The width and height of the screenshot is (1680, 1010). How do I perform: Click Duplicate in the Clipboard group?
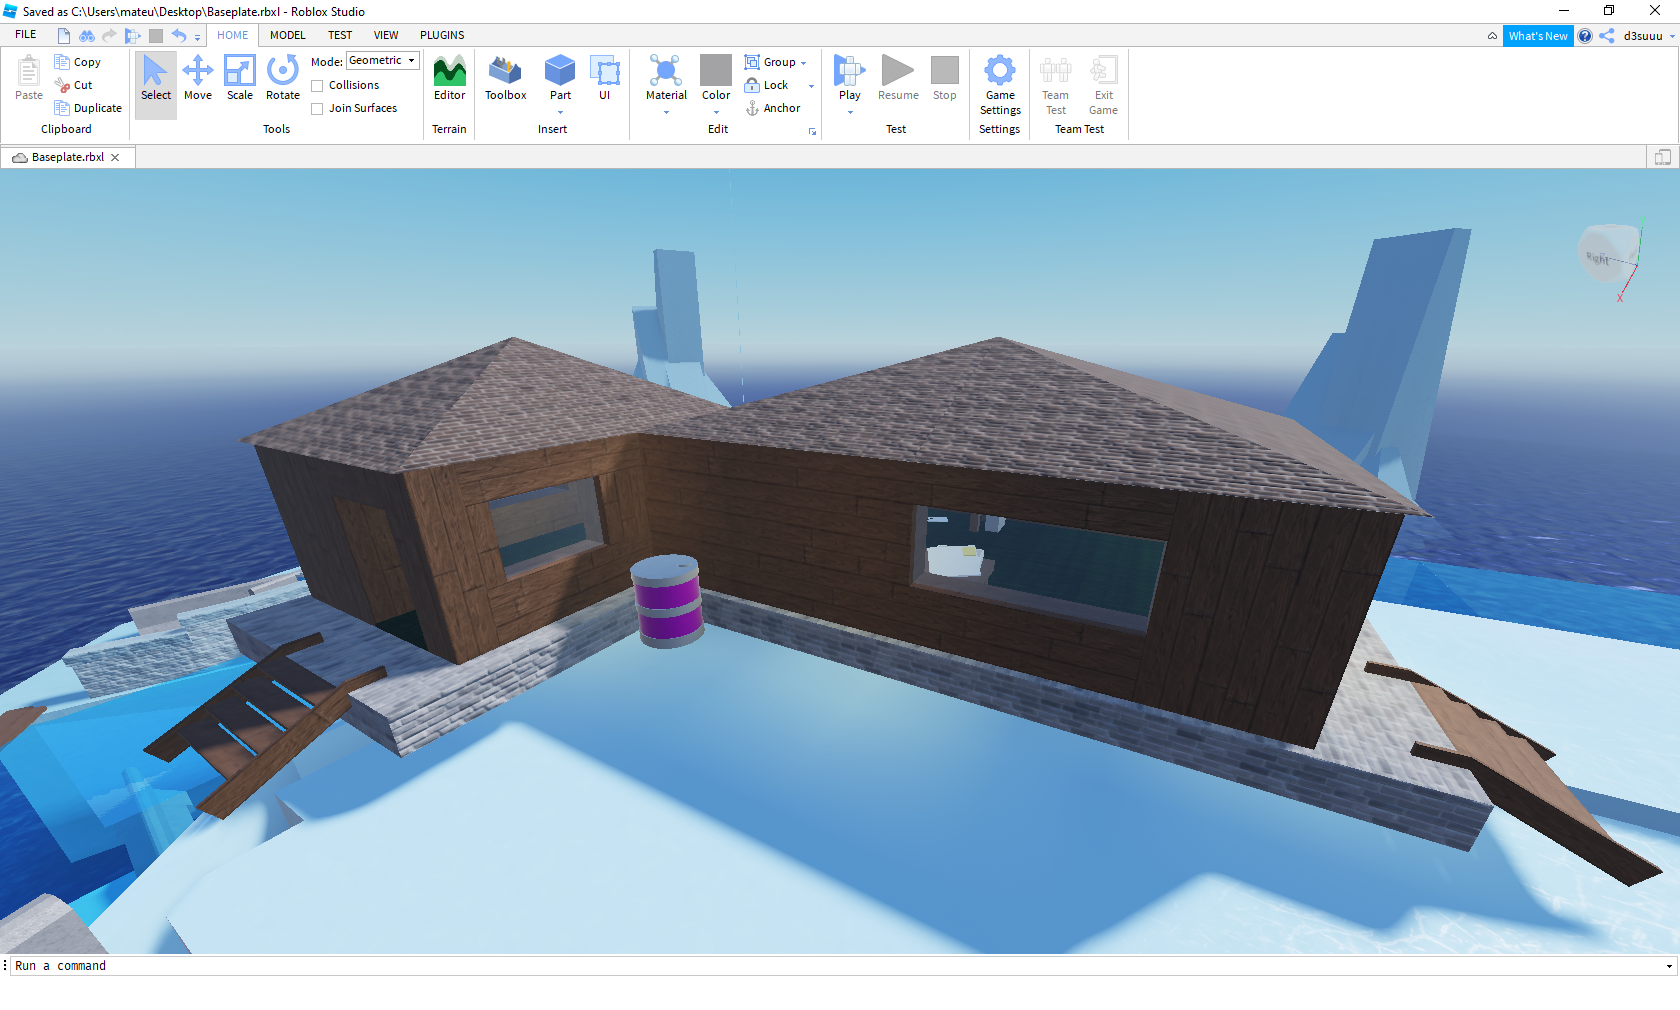[88, 108]
